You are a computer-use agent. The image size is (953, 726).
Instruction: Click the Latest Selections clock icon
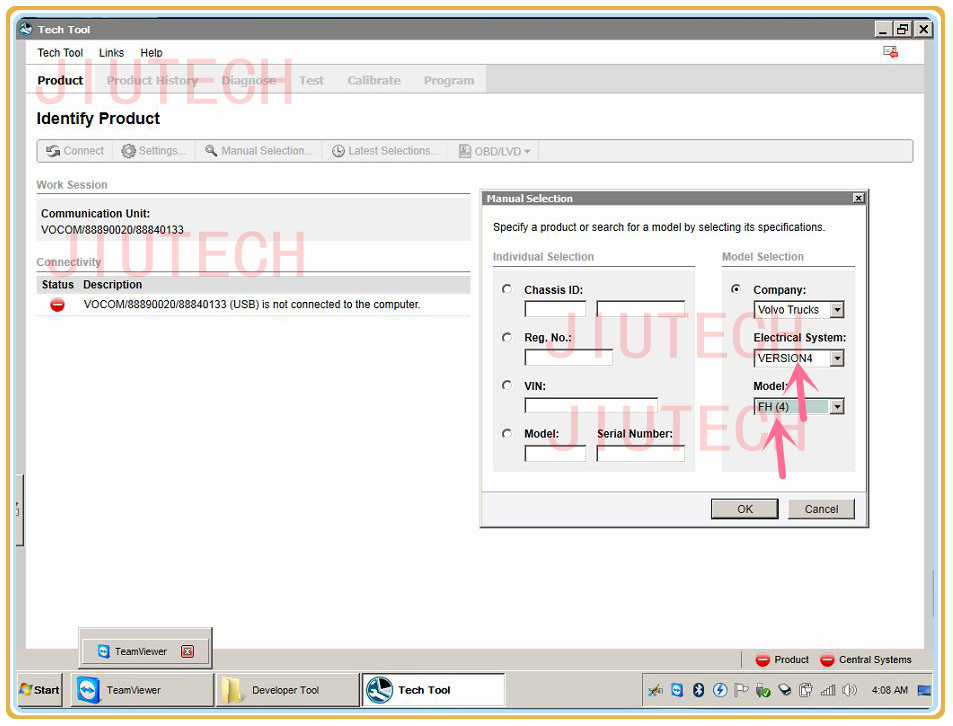click(x=339, y=151)
